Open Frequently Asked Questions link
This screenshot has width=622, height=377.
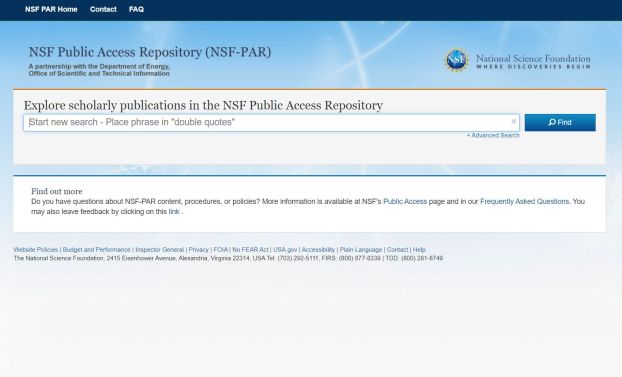pyautogui.click(x=524, y=202)
